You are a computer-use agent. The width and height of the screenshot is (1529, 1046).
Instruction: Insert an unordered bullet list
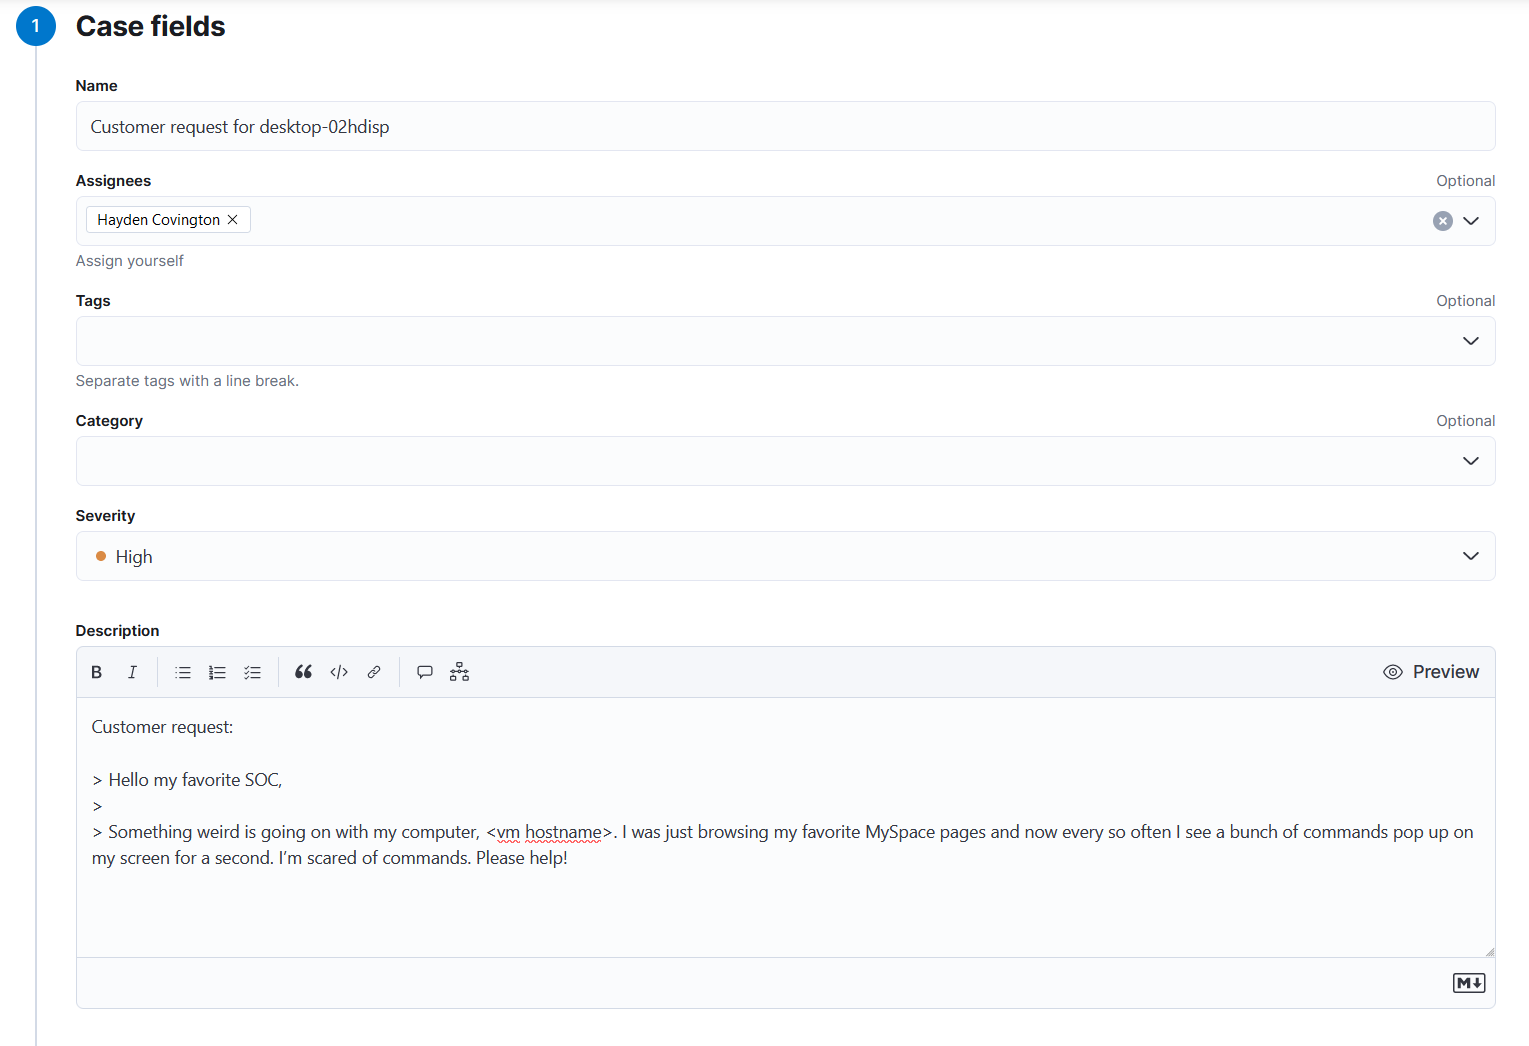[x=183, y=672]
